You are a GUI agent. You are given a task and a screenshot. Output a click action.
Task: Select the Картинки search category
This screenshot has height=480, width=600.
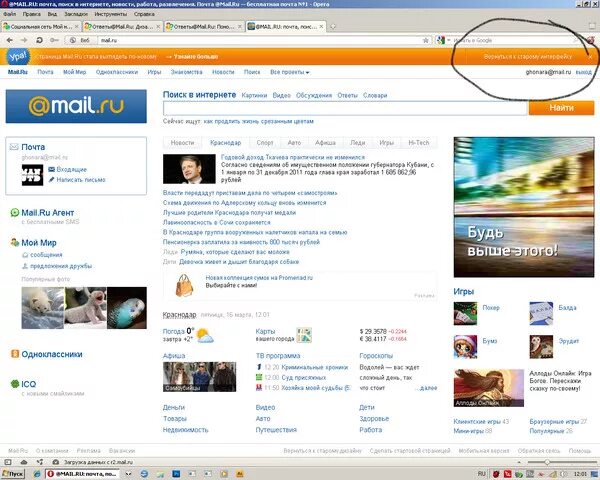tap(254, 95)
